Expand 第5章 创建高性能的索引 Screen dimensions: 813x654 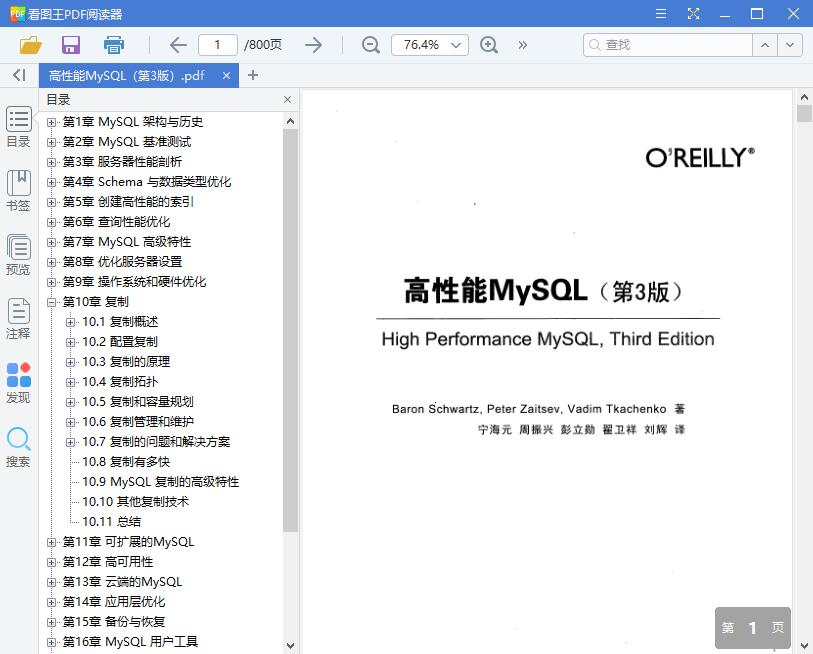[x=51, y=202]
